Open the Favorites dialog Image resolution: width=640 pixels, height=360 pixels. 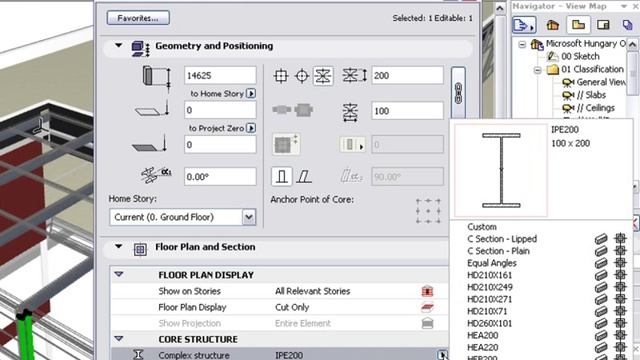138,18
